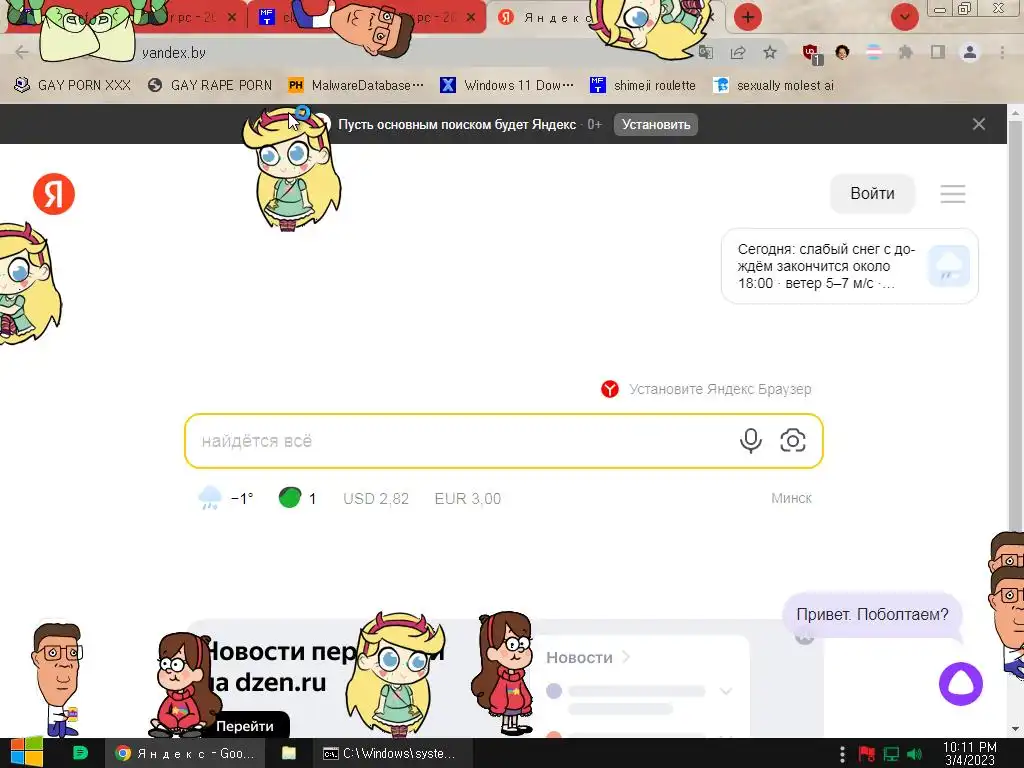The height and width of the screenshot is (768, 1024).
Task: Open the MalwareDatabase bookmark
Action: (x=356, y=85)
